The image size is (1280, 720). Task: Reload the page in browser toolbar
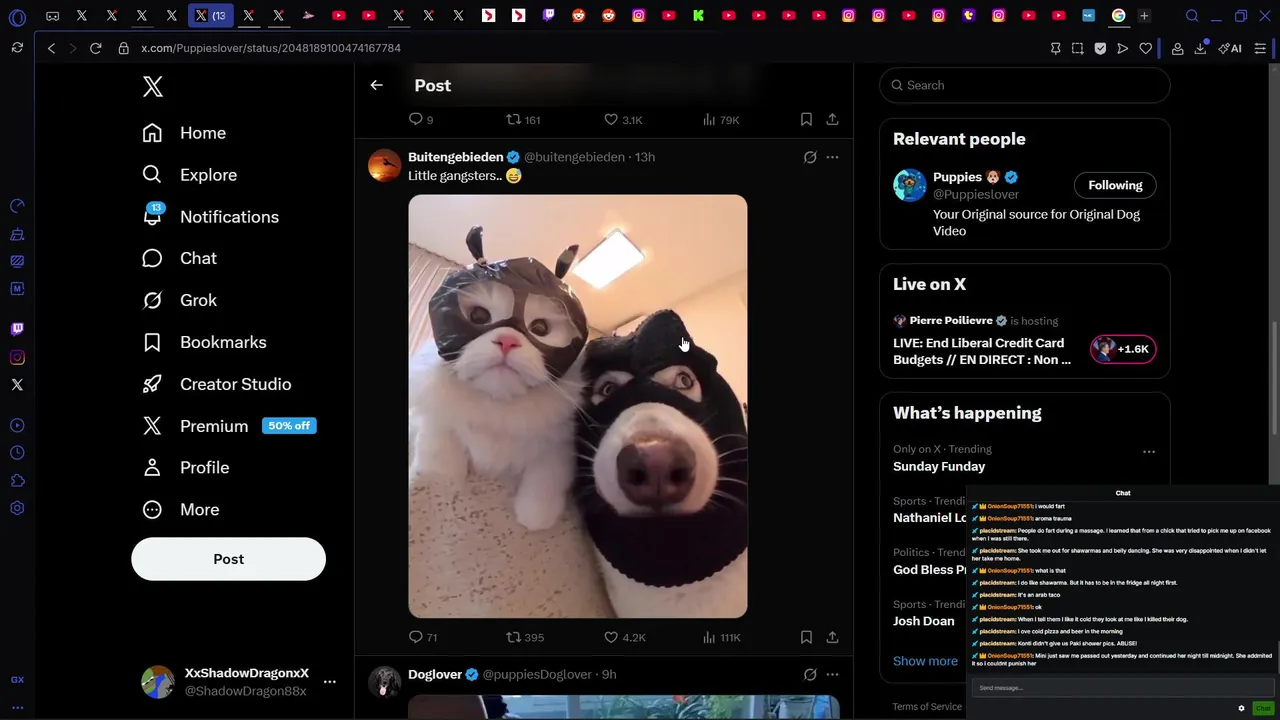pos(95,48)
